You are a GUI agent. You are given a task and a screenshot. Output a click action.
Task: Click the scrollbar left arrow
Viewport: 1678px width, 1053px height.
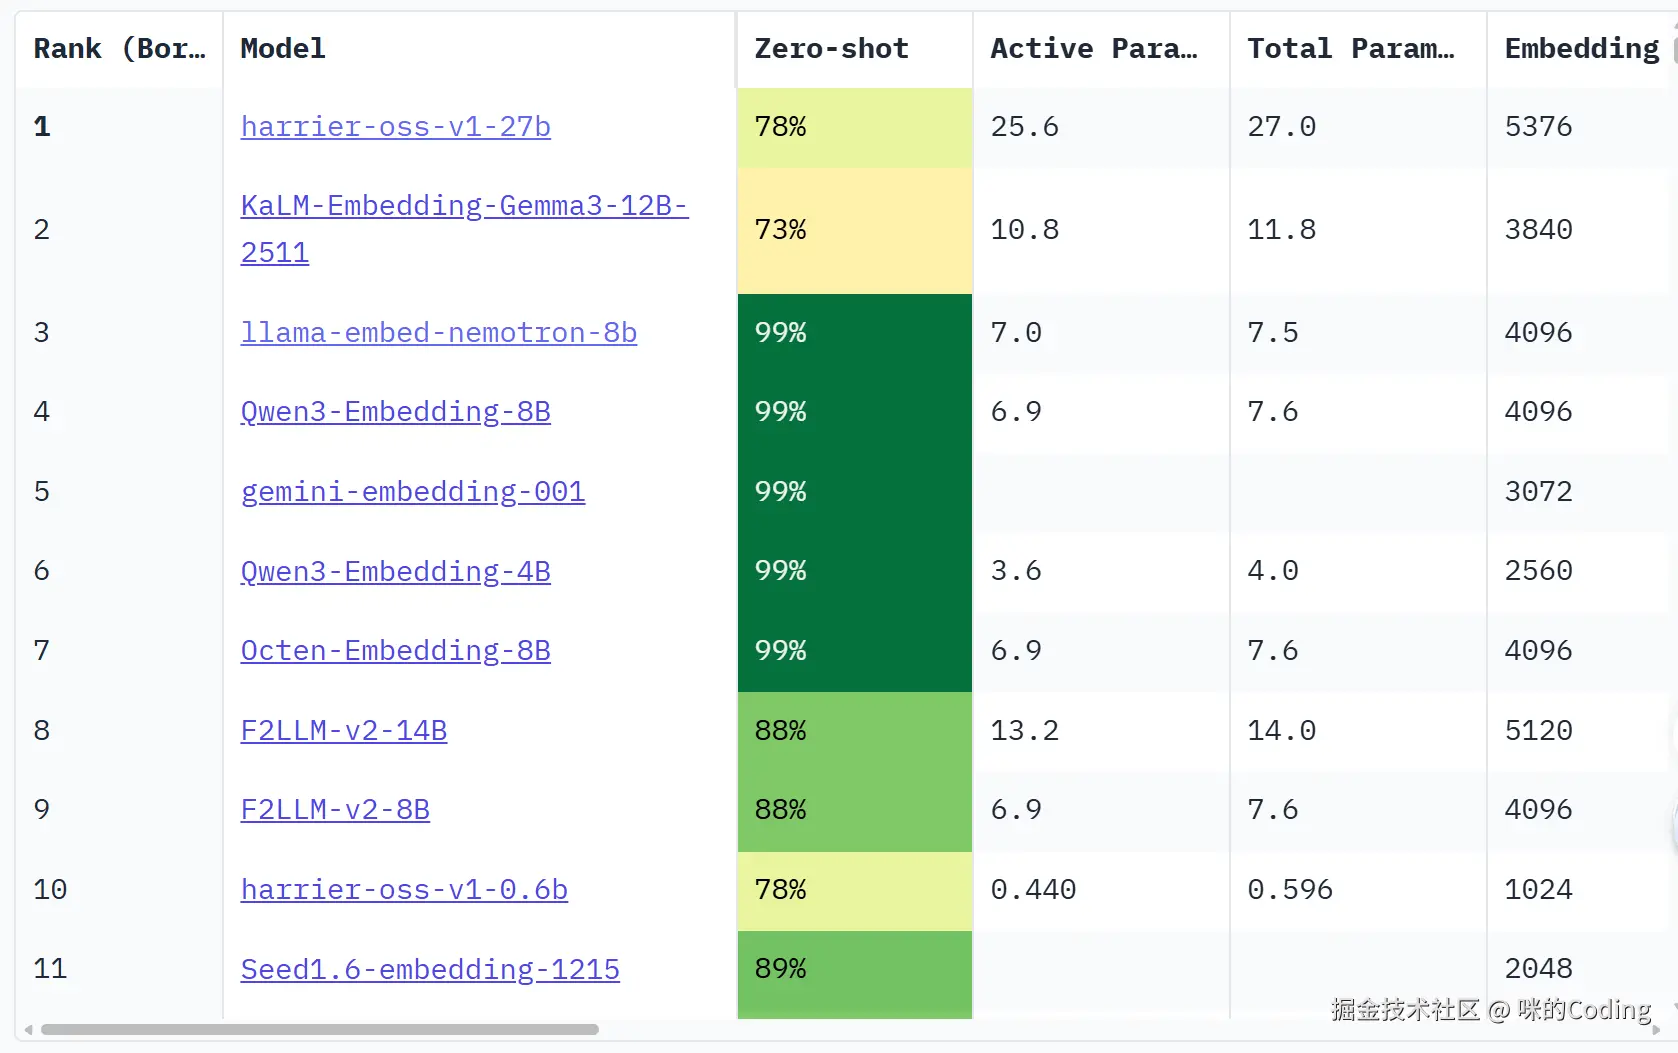pyautogui.click(x=28, y=1029)
